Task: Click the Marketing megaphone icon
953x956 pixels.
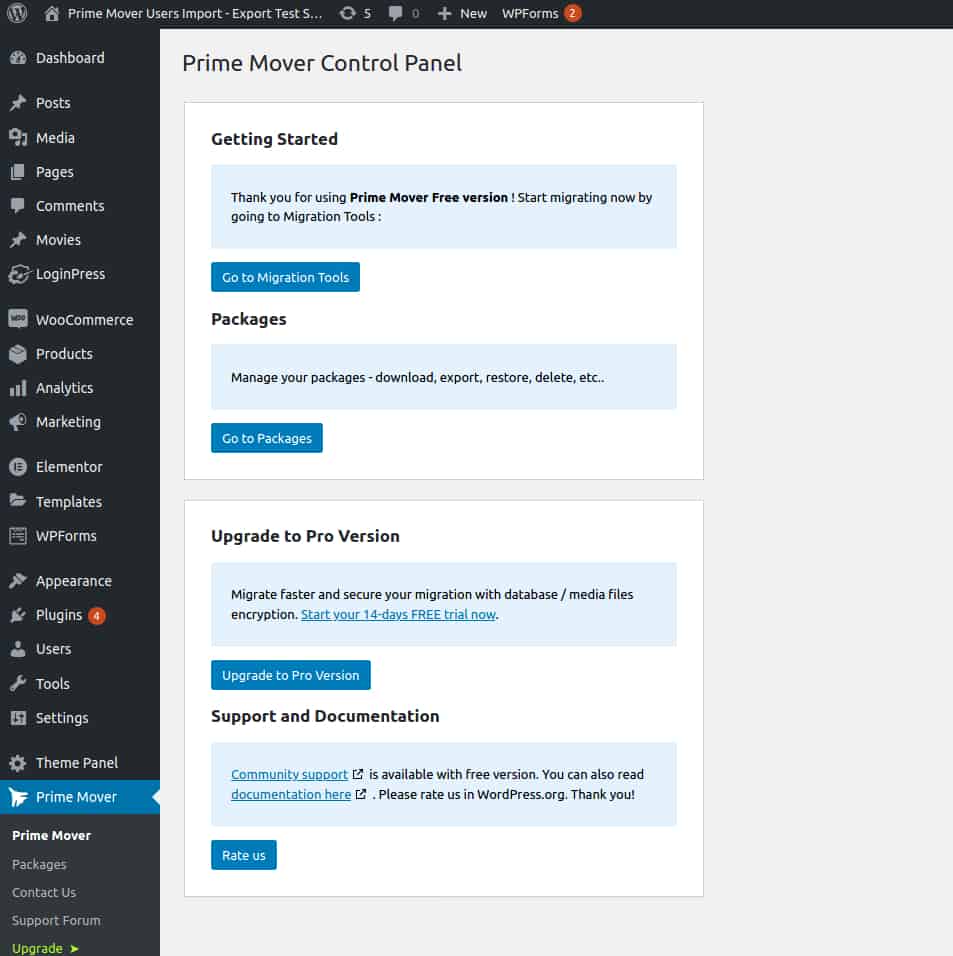Action: point(18,422)
